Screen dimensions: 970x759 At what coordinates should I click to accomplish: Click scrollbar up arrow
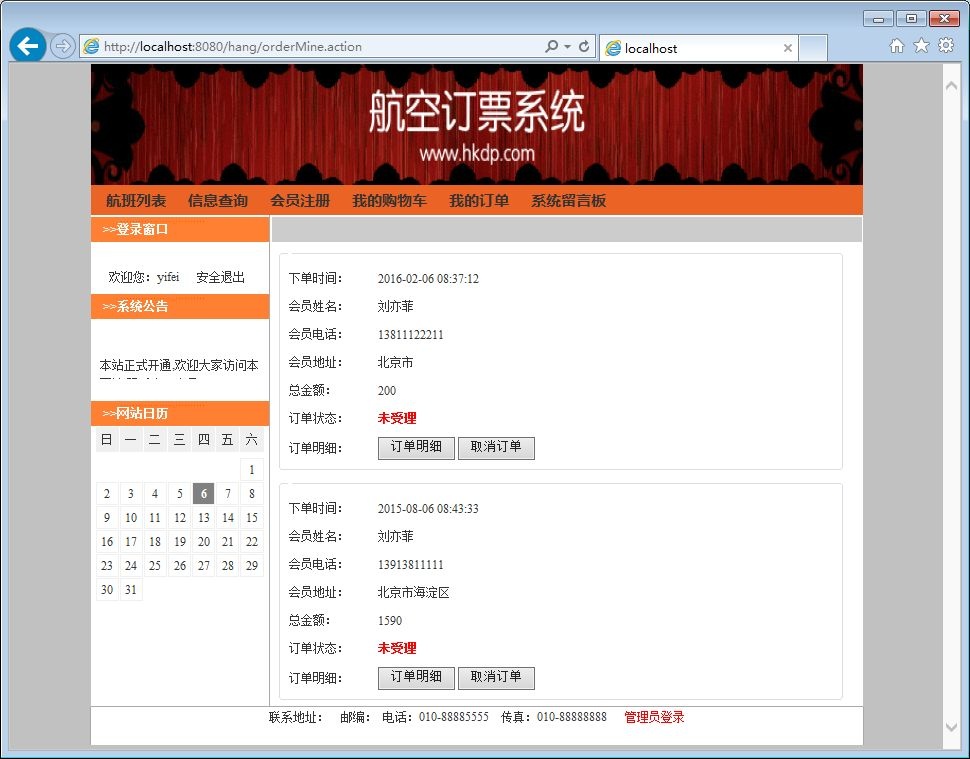click(951, 86)
